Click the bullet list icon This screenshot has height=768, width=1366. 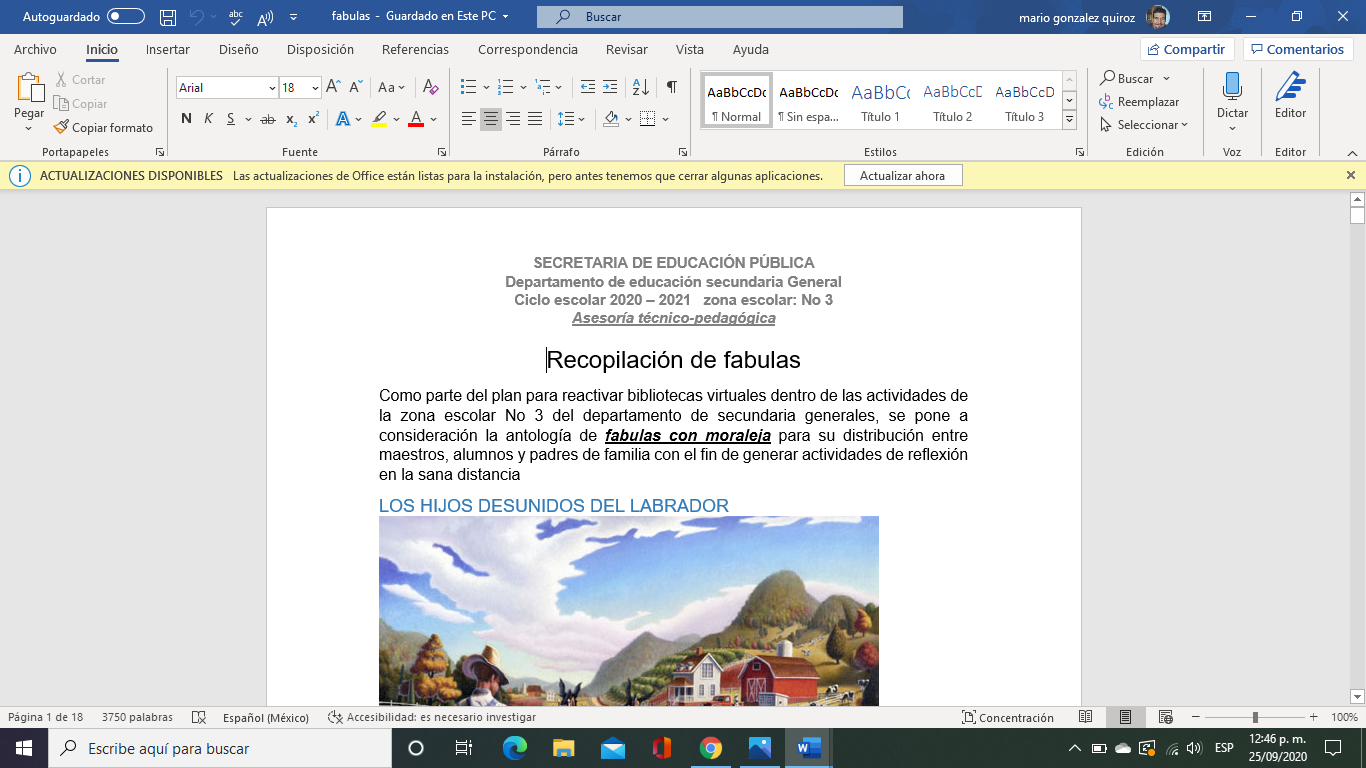coord(468,87)
